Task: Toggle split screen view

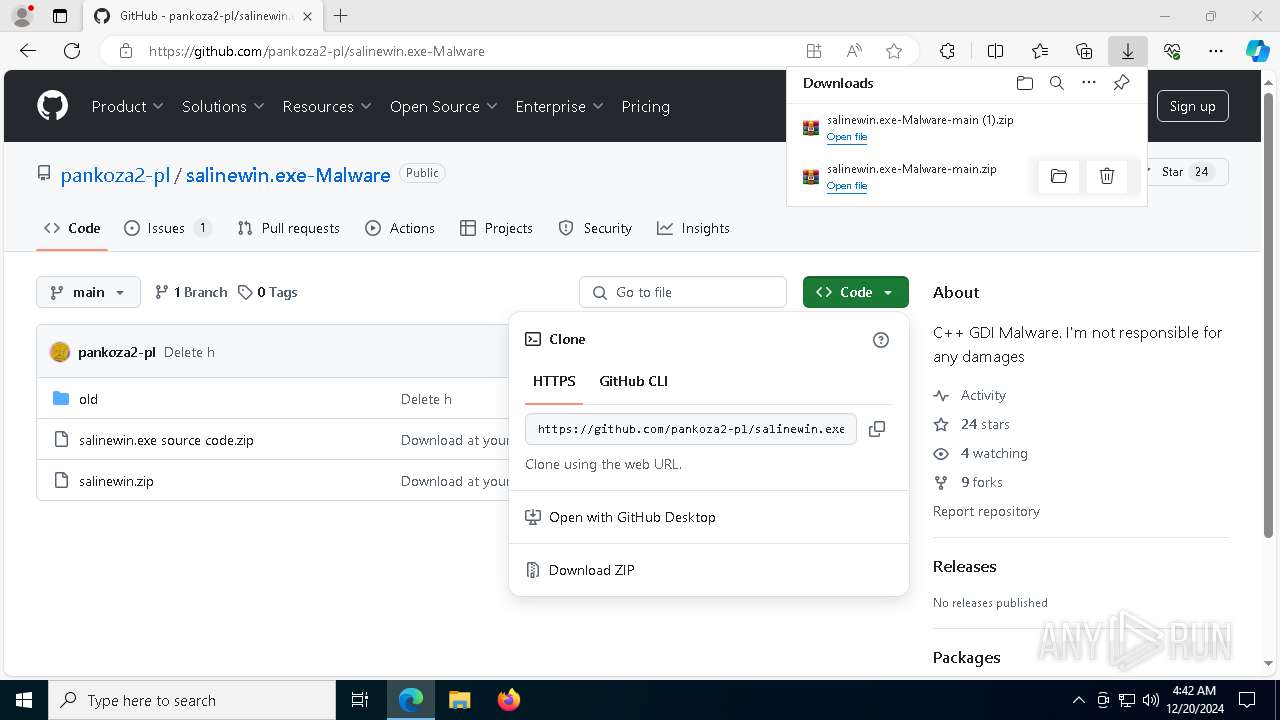Action: pyautogui.click(x=995, y=51)
